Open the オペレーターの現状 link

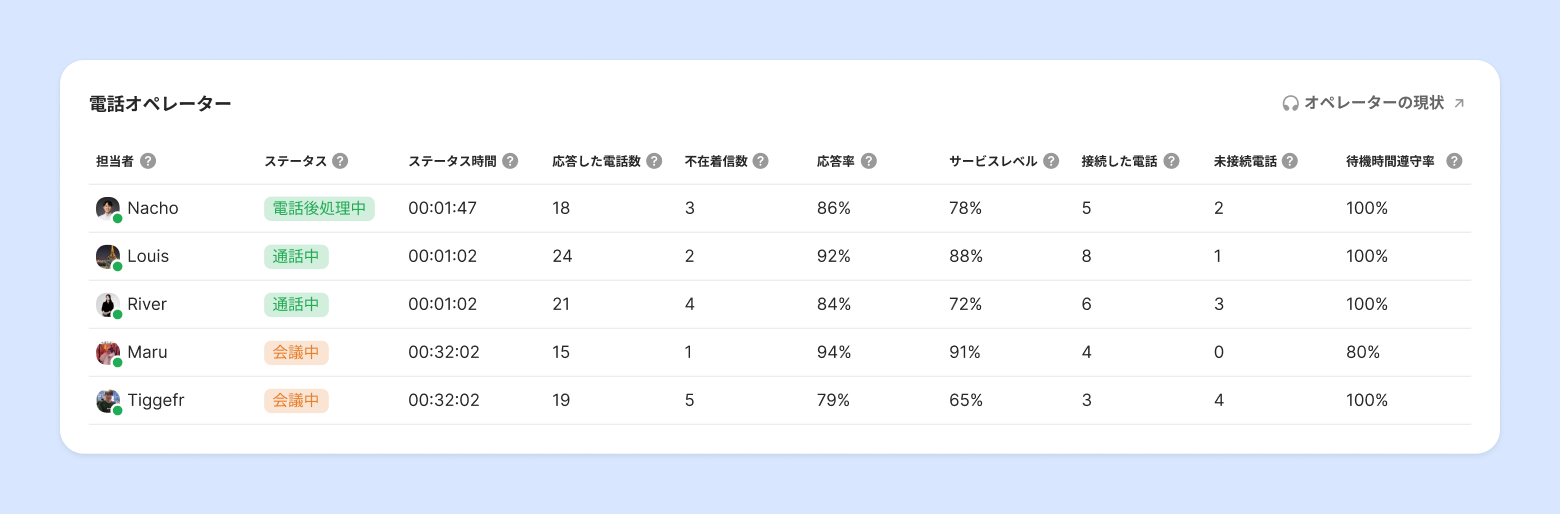click(x=1374, y=103)
